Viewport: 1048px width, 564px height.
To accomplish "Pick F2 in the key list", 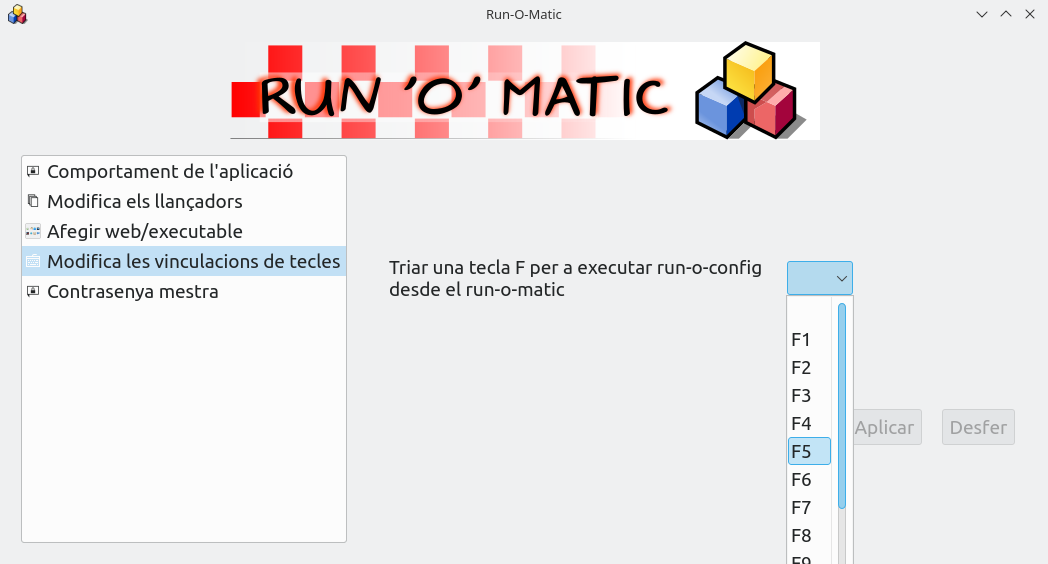I will [x=809, y=368].
